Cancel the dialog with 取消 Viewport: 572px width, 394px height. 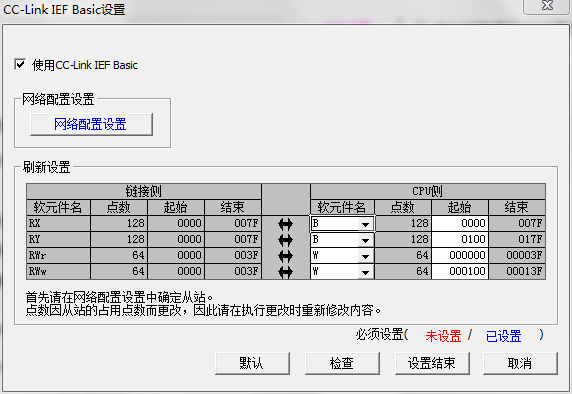point(521,363)
